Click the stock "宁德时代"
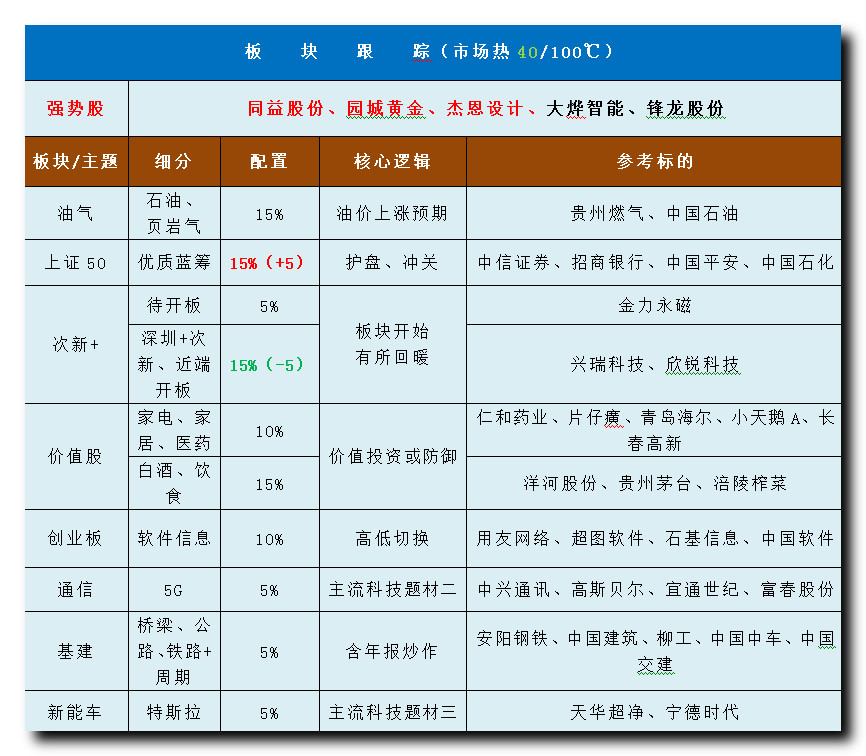This screenshot has height=756, width=866. 703,711
